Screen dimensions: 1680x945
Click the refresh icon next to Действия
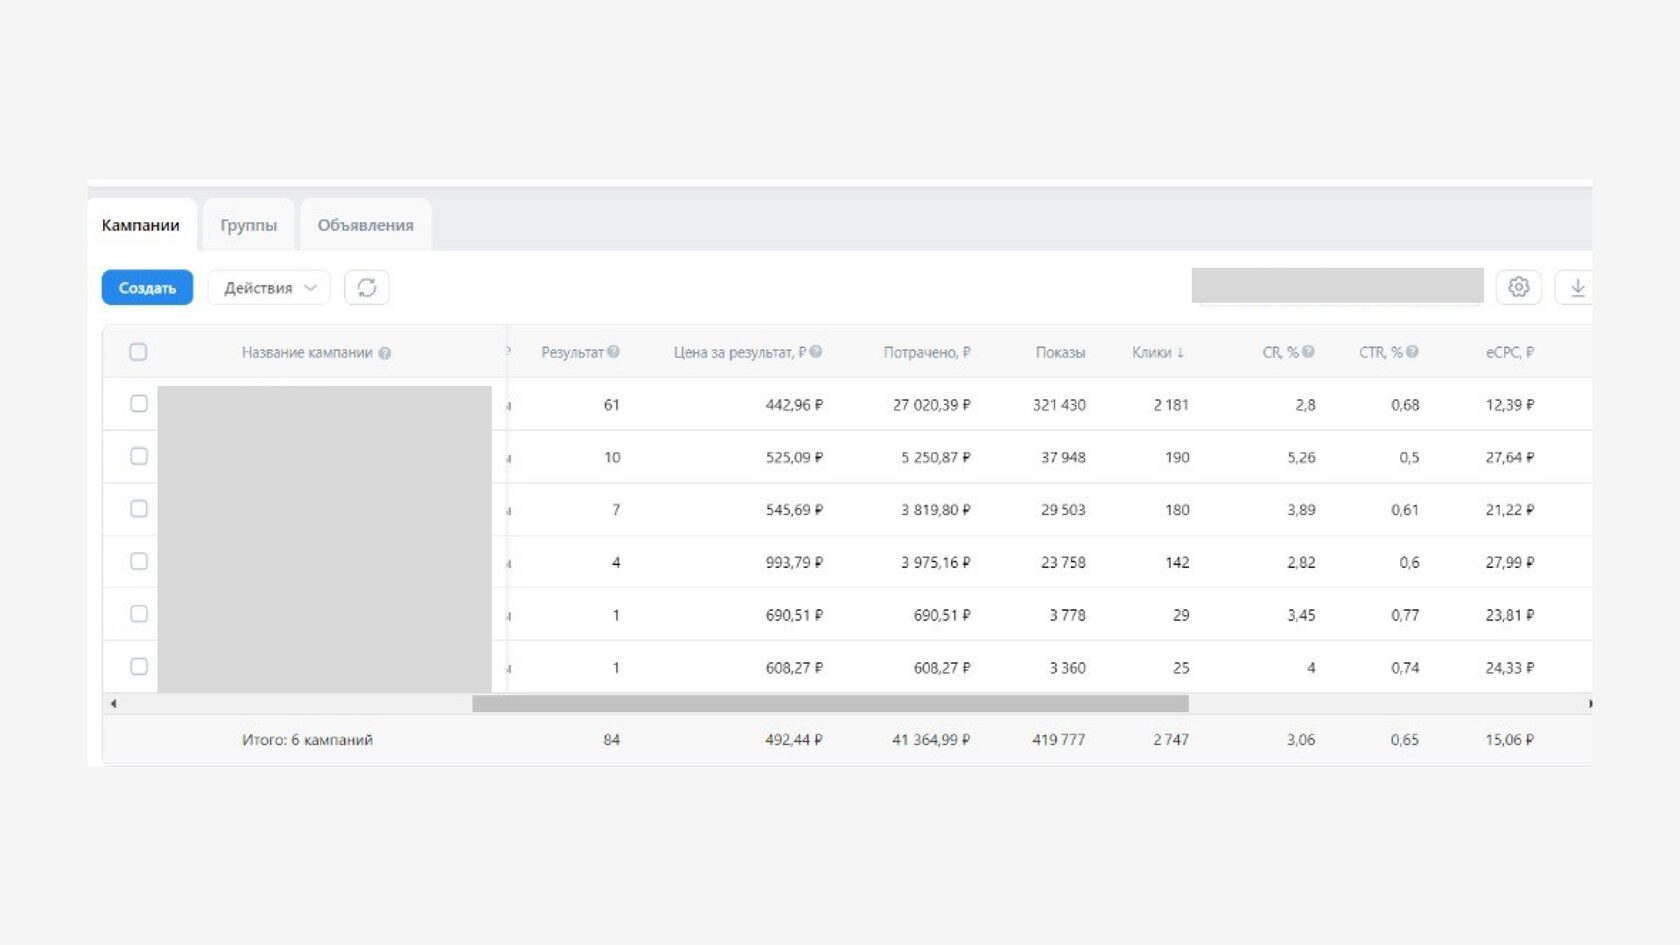(367, 288)
